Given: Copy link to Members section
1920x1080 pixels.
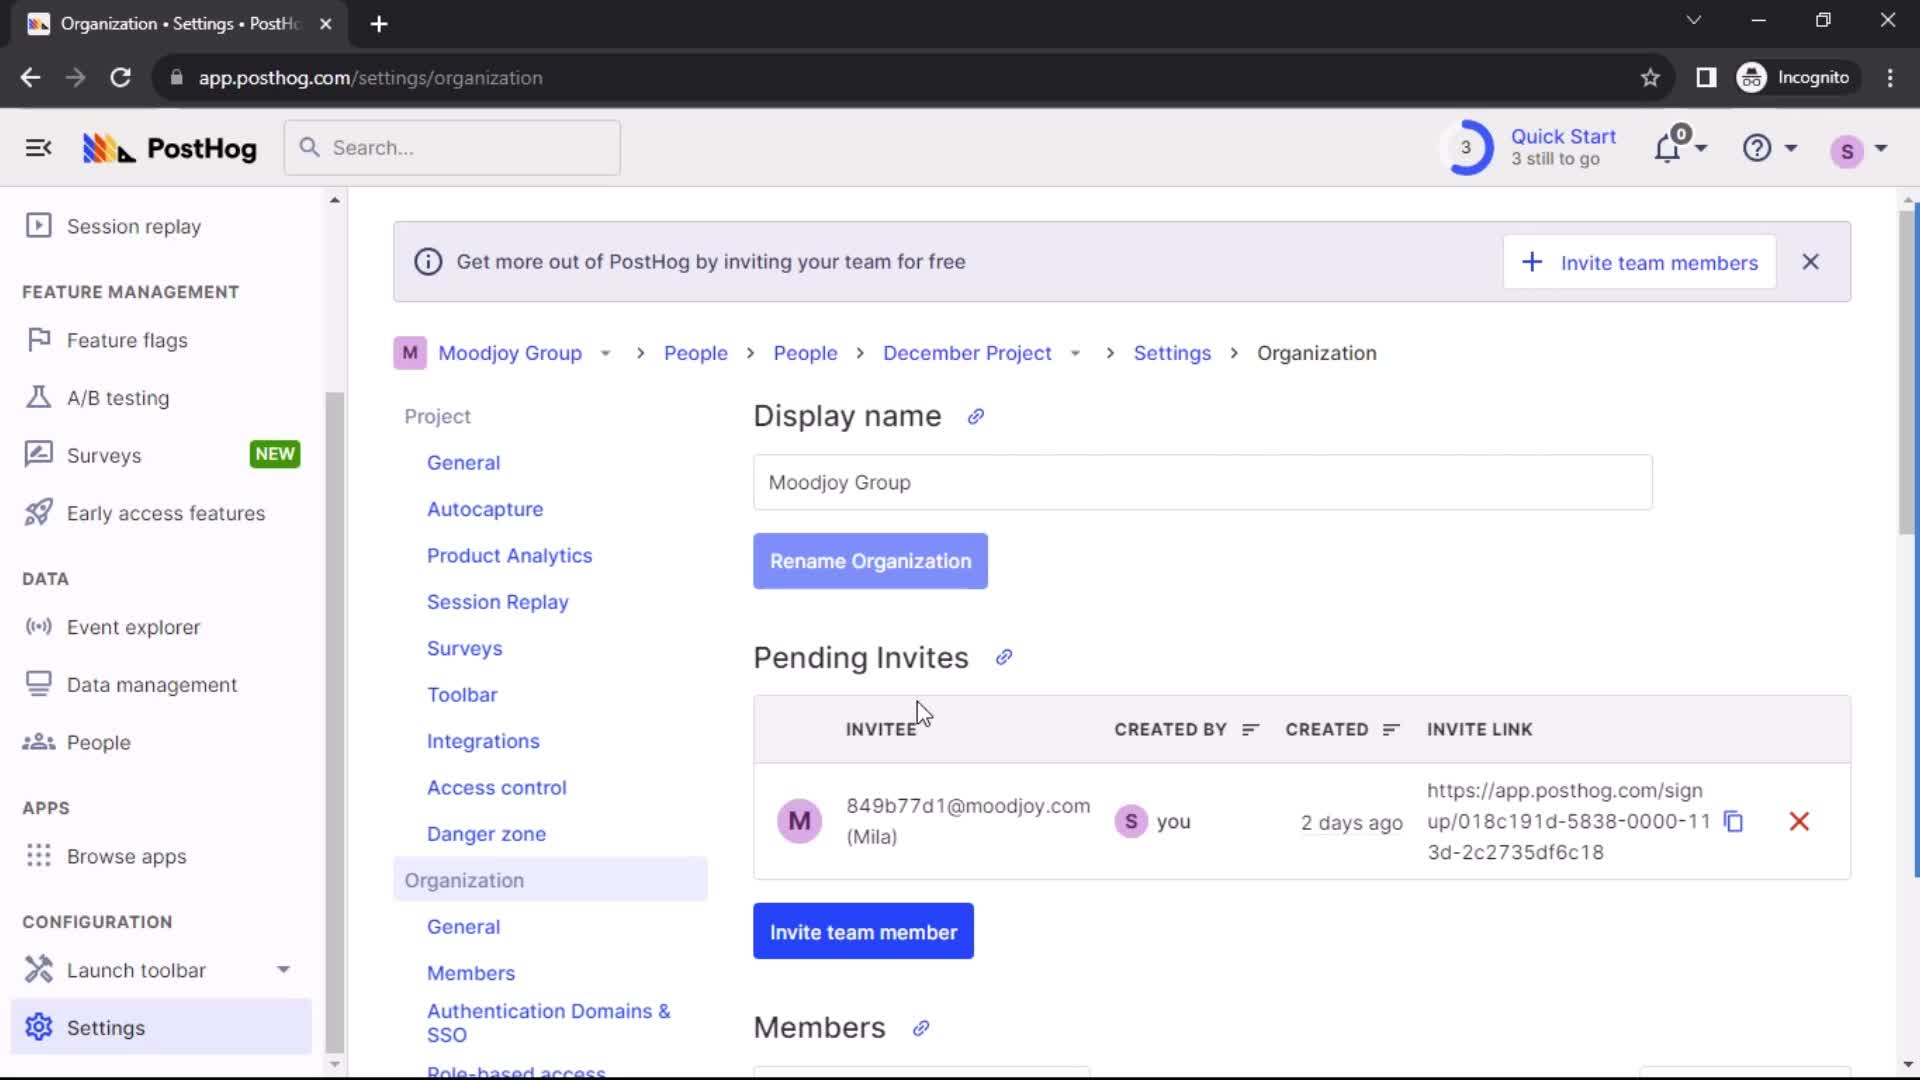Looking at the screenshot, I should pyautogui.click(x=921, y=1028).
